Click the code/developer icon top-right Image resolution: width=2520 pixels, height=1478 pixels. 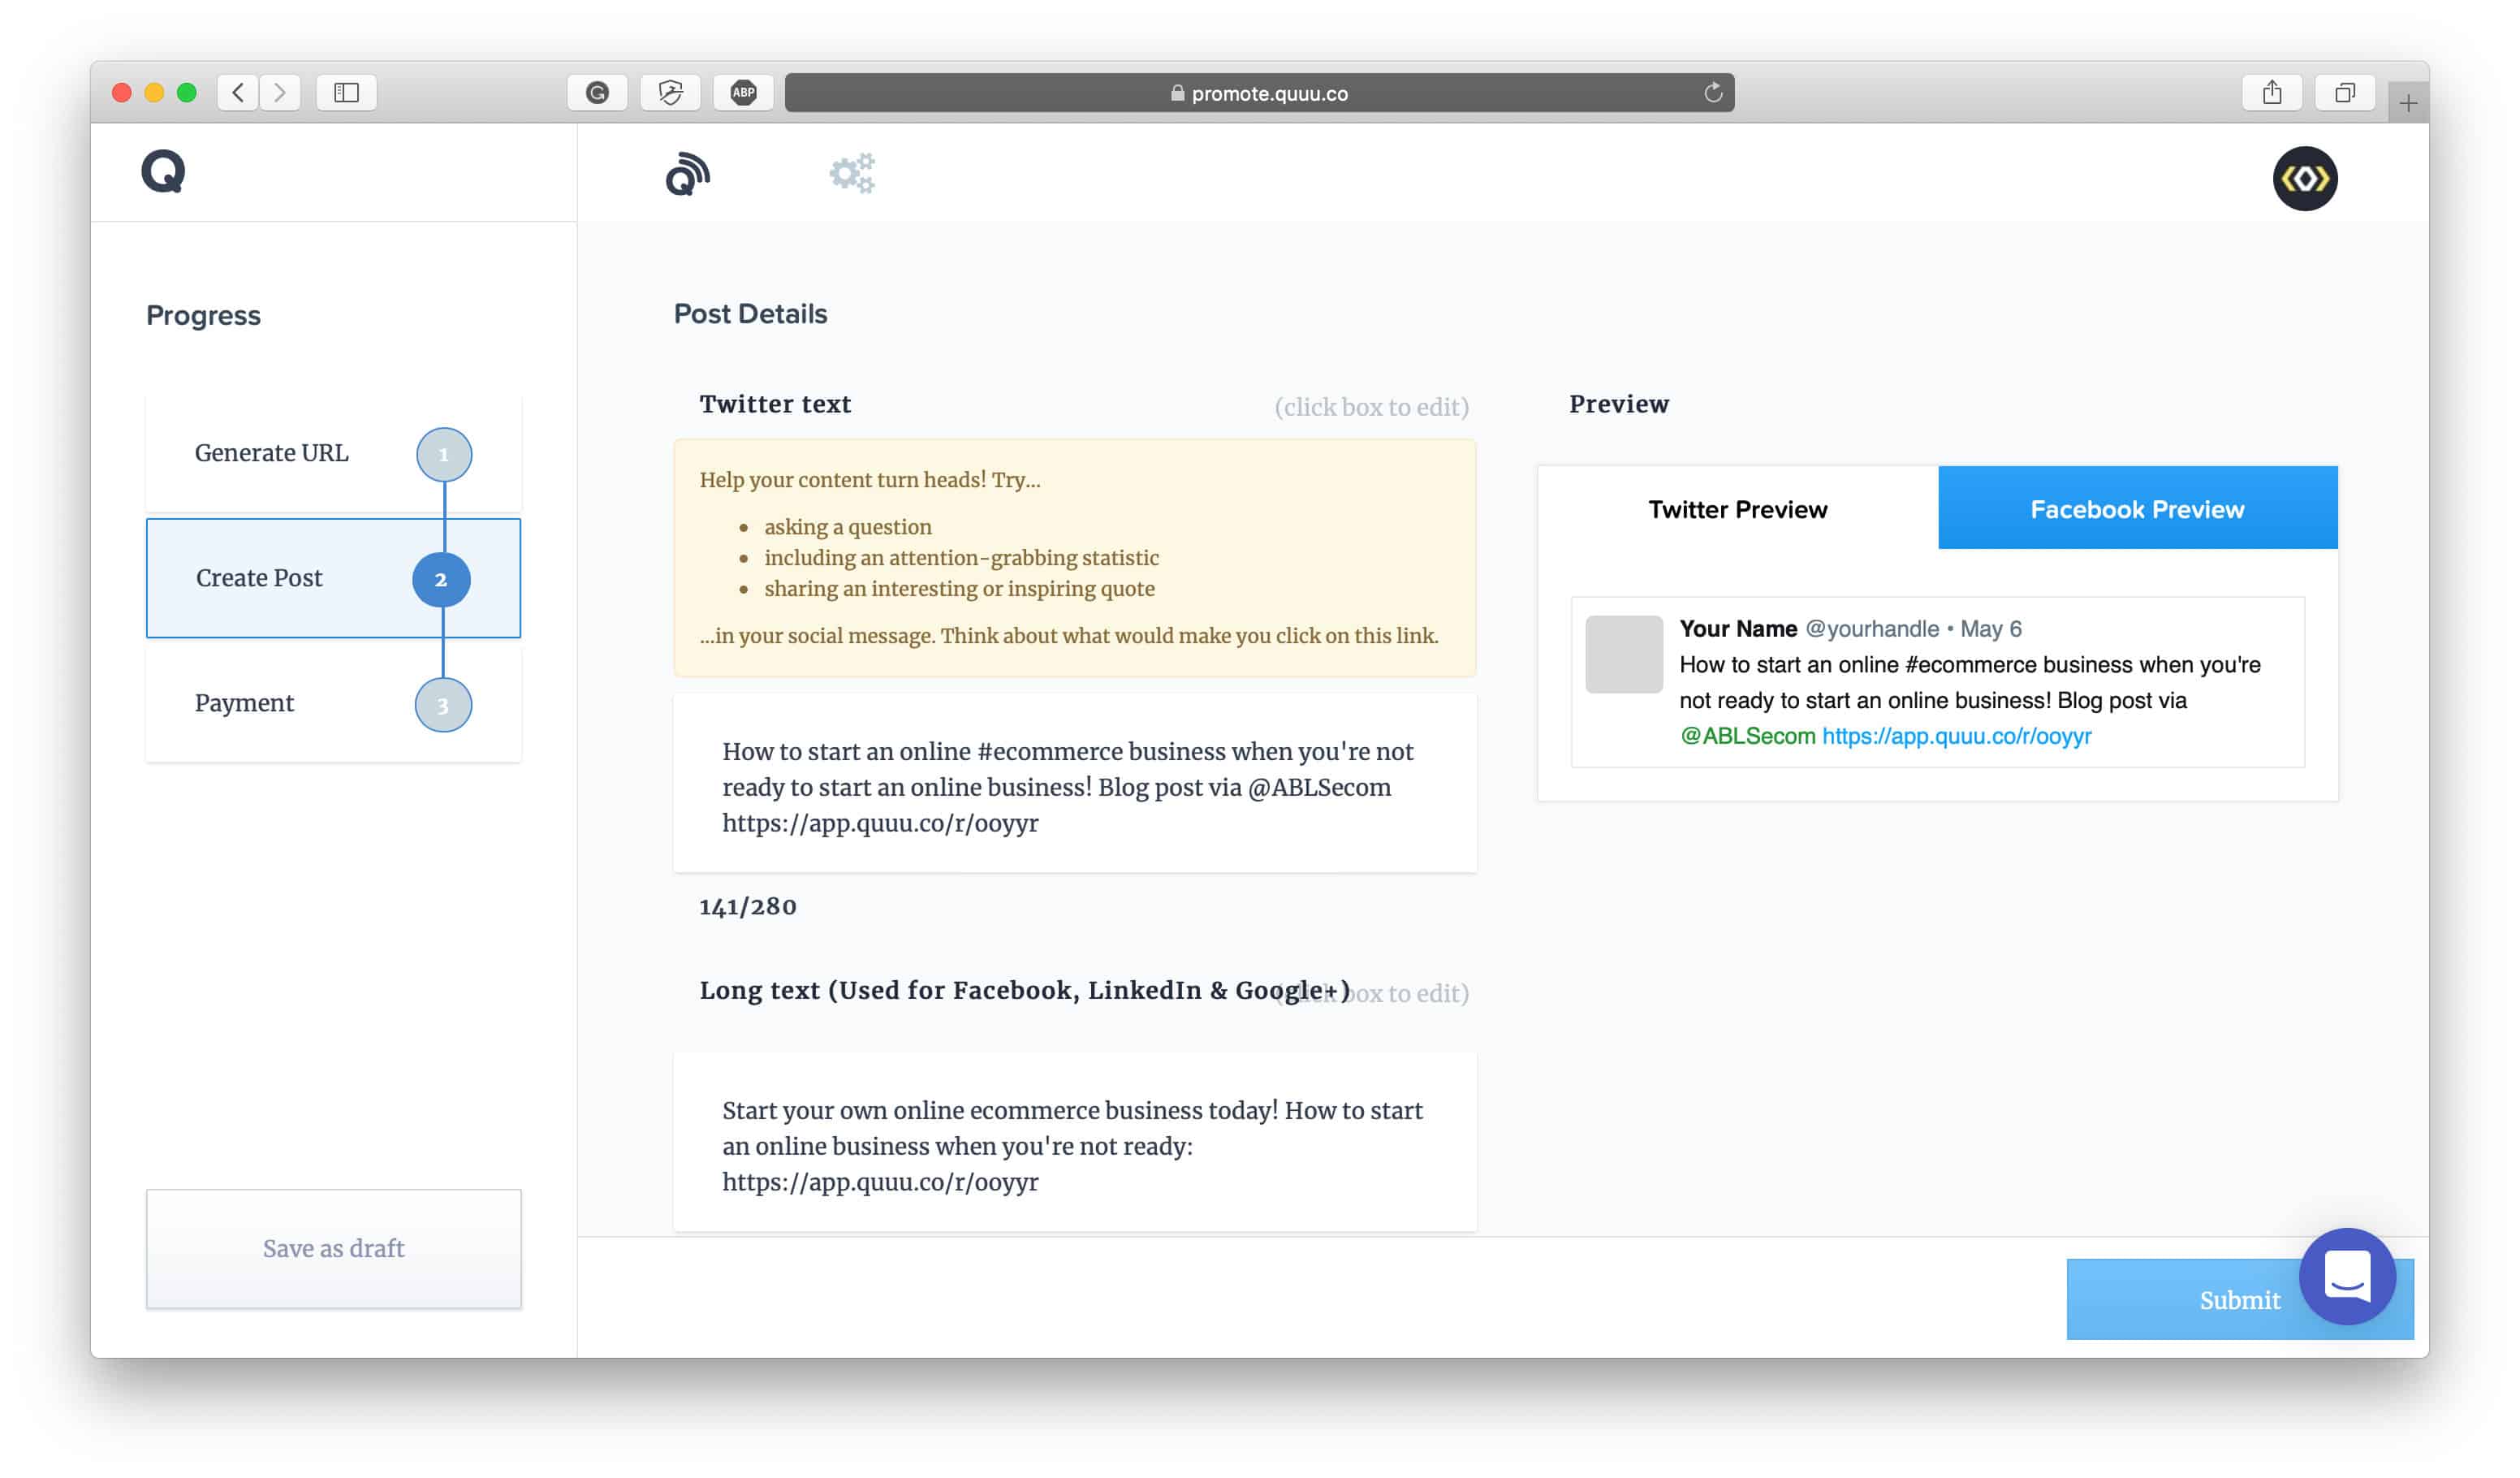coord(2306,176)
